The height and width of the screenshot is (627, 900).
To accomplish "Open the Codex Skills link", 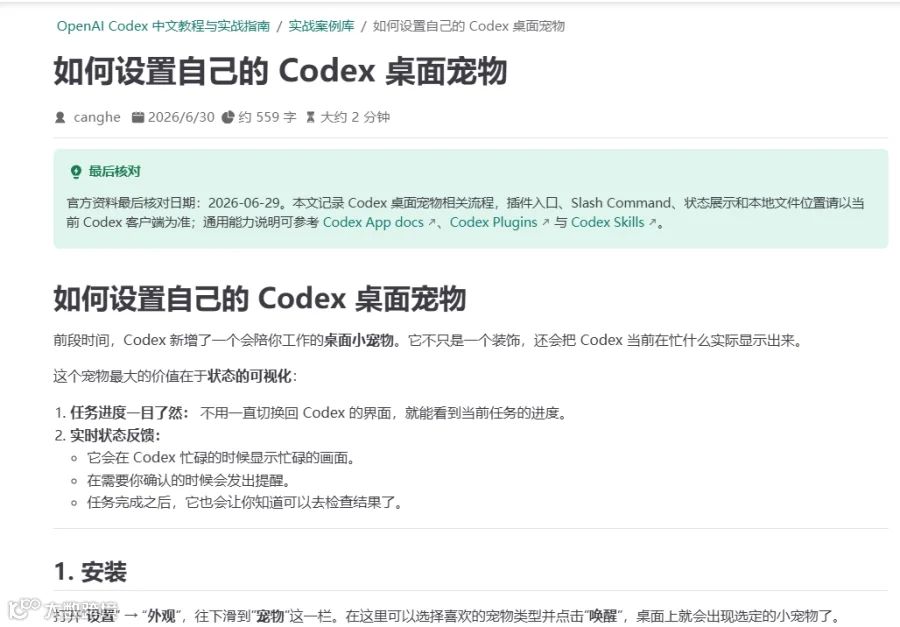I will click(607, 222).
